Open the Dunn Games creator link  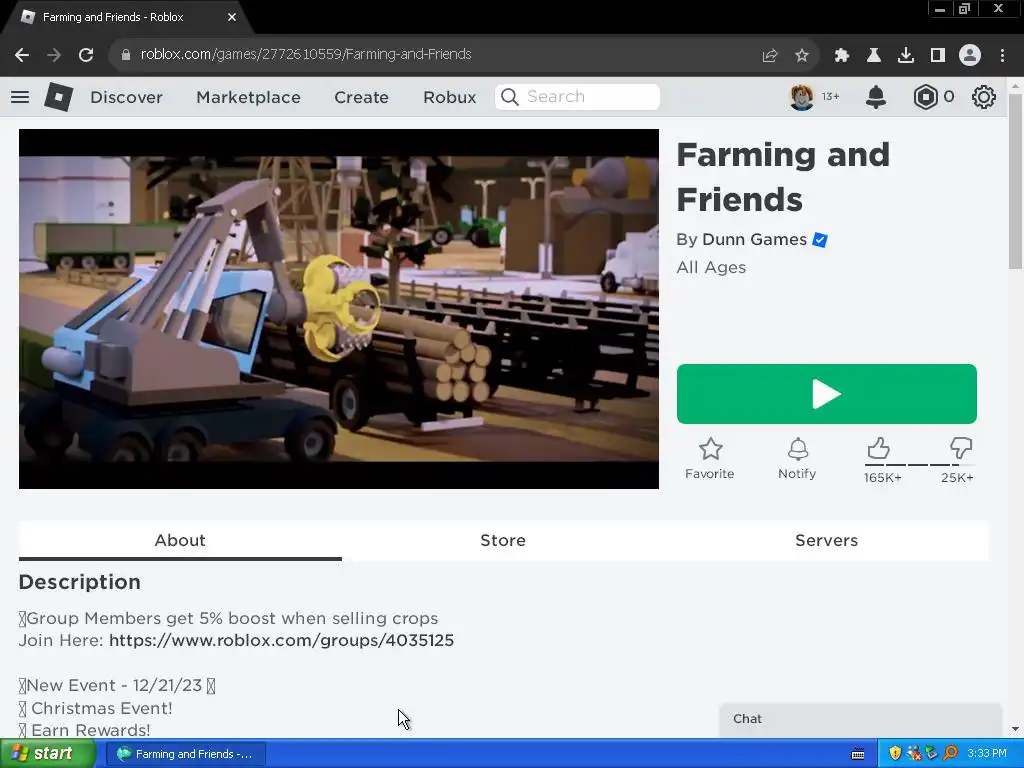(x=754, y=240)
